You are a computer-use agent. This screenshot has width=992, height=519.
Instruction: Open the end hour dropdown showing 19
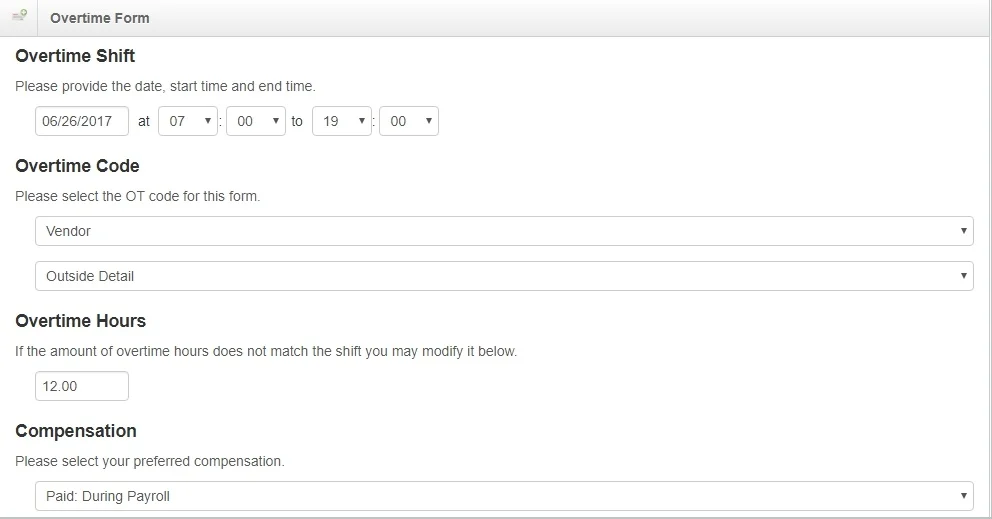click(342, 121)
